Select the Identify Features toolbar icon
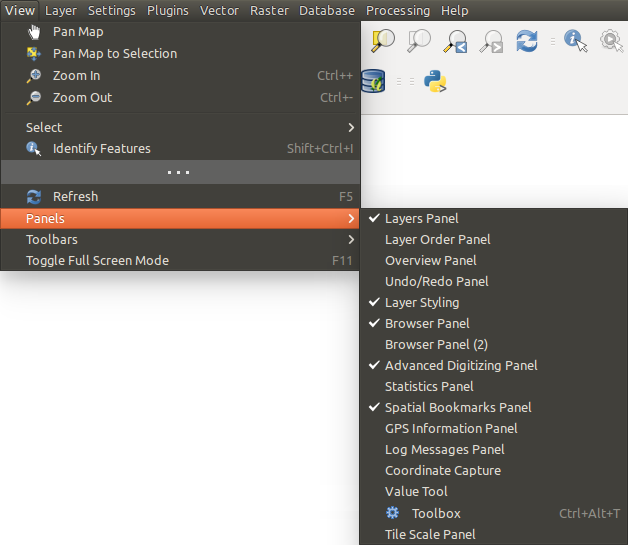Image resolution: width=628 pixels, height=545 pixels. [575, 41]
